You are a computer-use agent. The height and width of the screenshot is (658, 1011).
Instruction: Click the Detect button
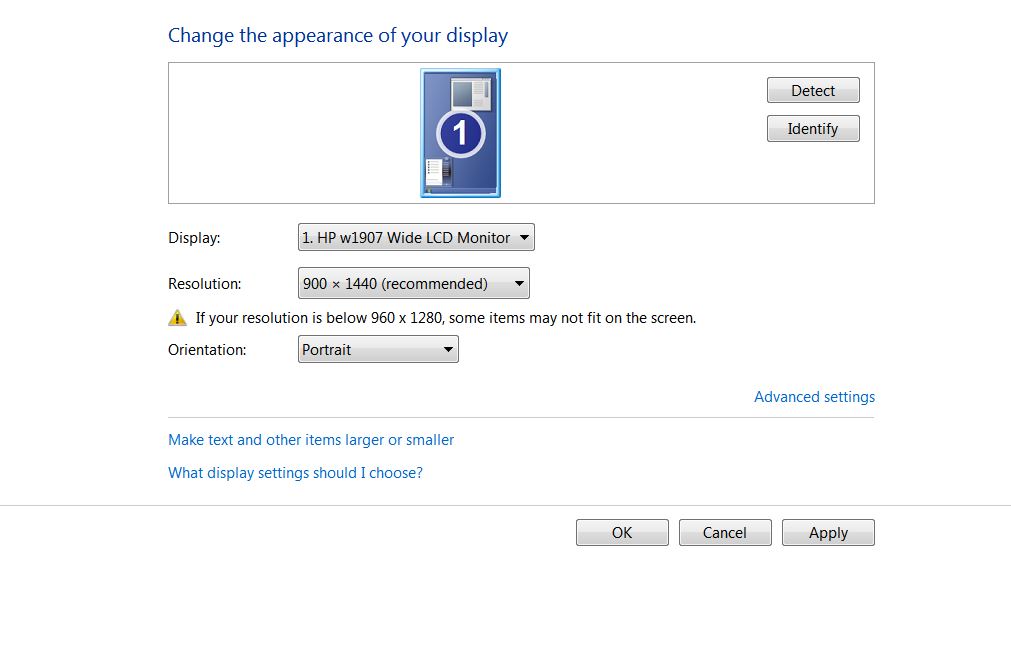click(x=813, y=90)
